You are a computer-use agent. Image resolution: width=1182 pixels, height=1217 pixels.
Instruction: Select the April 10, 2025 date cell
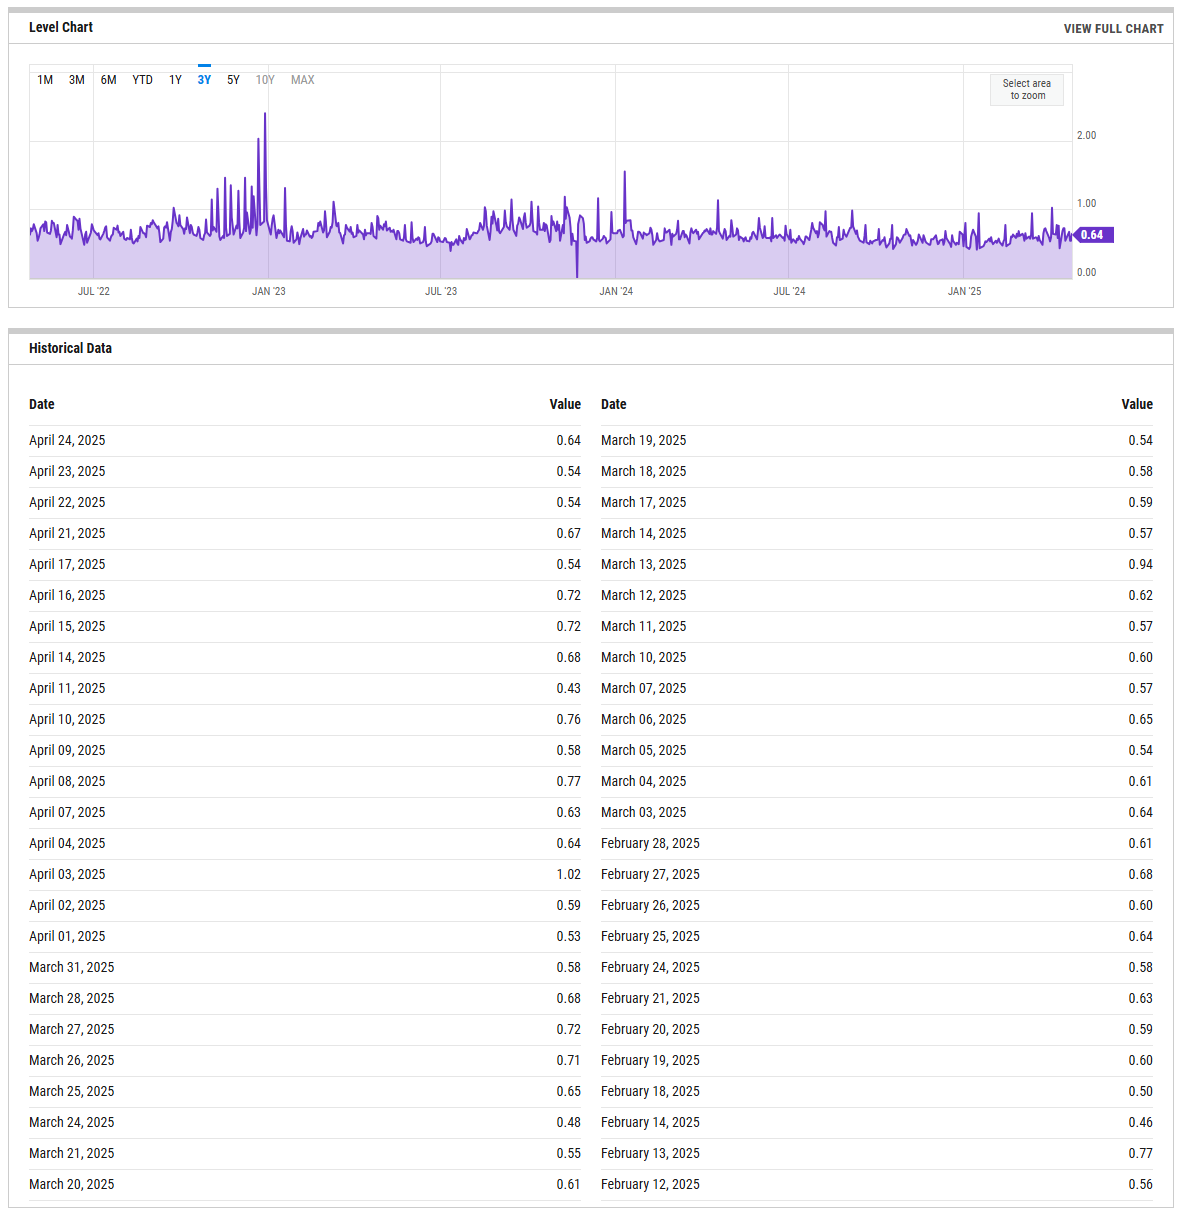pyautogui.click(x=67, y=719)
